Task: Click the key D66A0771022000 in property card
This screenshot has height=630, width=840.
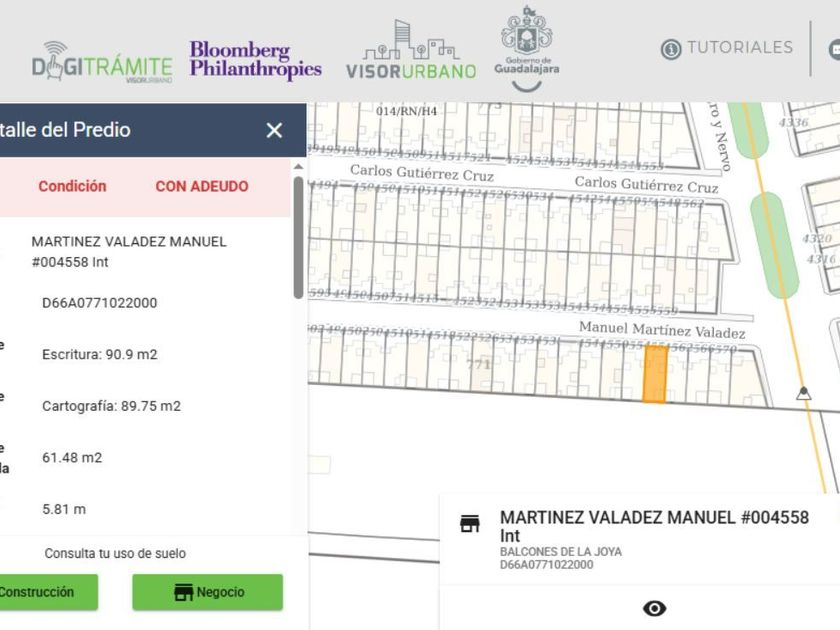Action: 546,565
